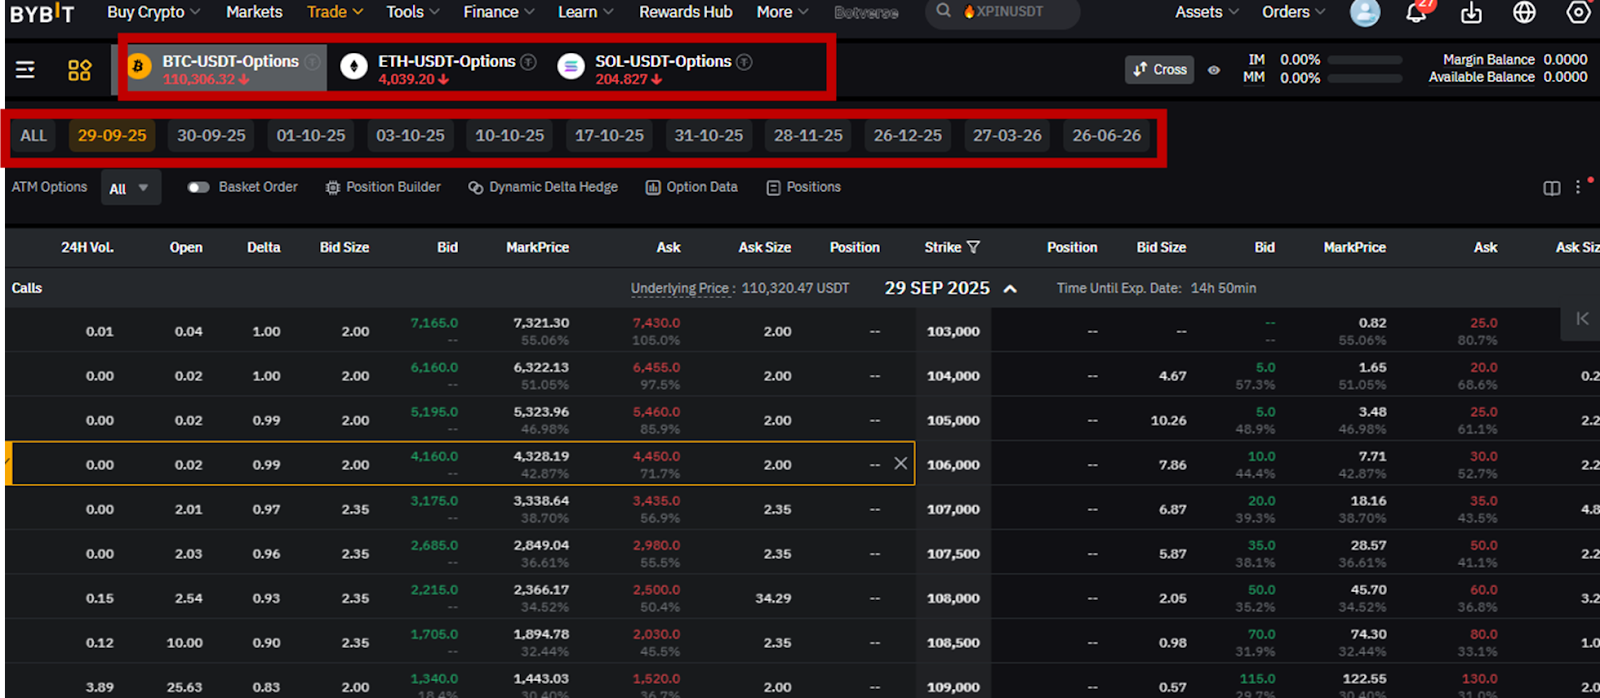Screen dimensions: 1600x698
Task: Click the XPINUSDT search field
Action: tap(1005, 12)
